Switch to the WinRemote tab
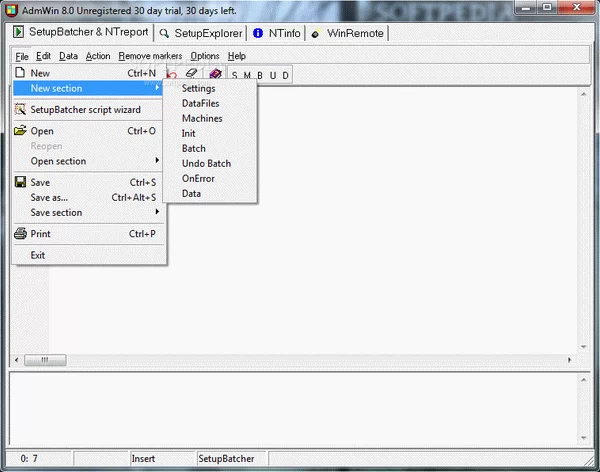The height and width of the screenshot is (472, 600). coord(354,33)
